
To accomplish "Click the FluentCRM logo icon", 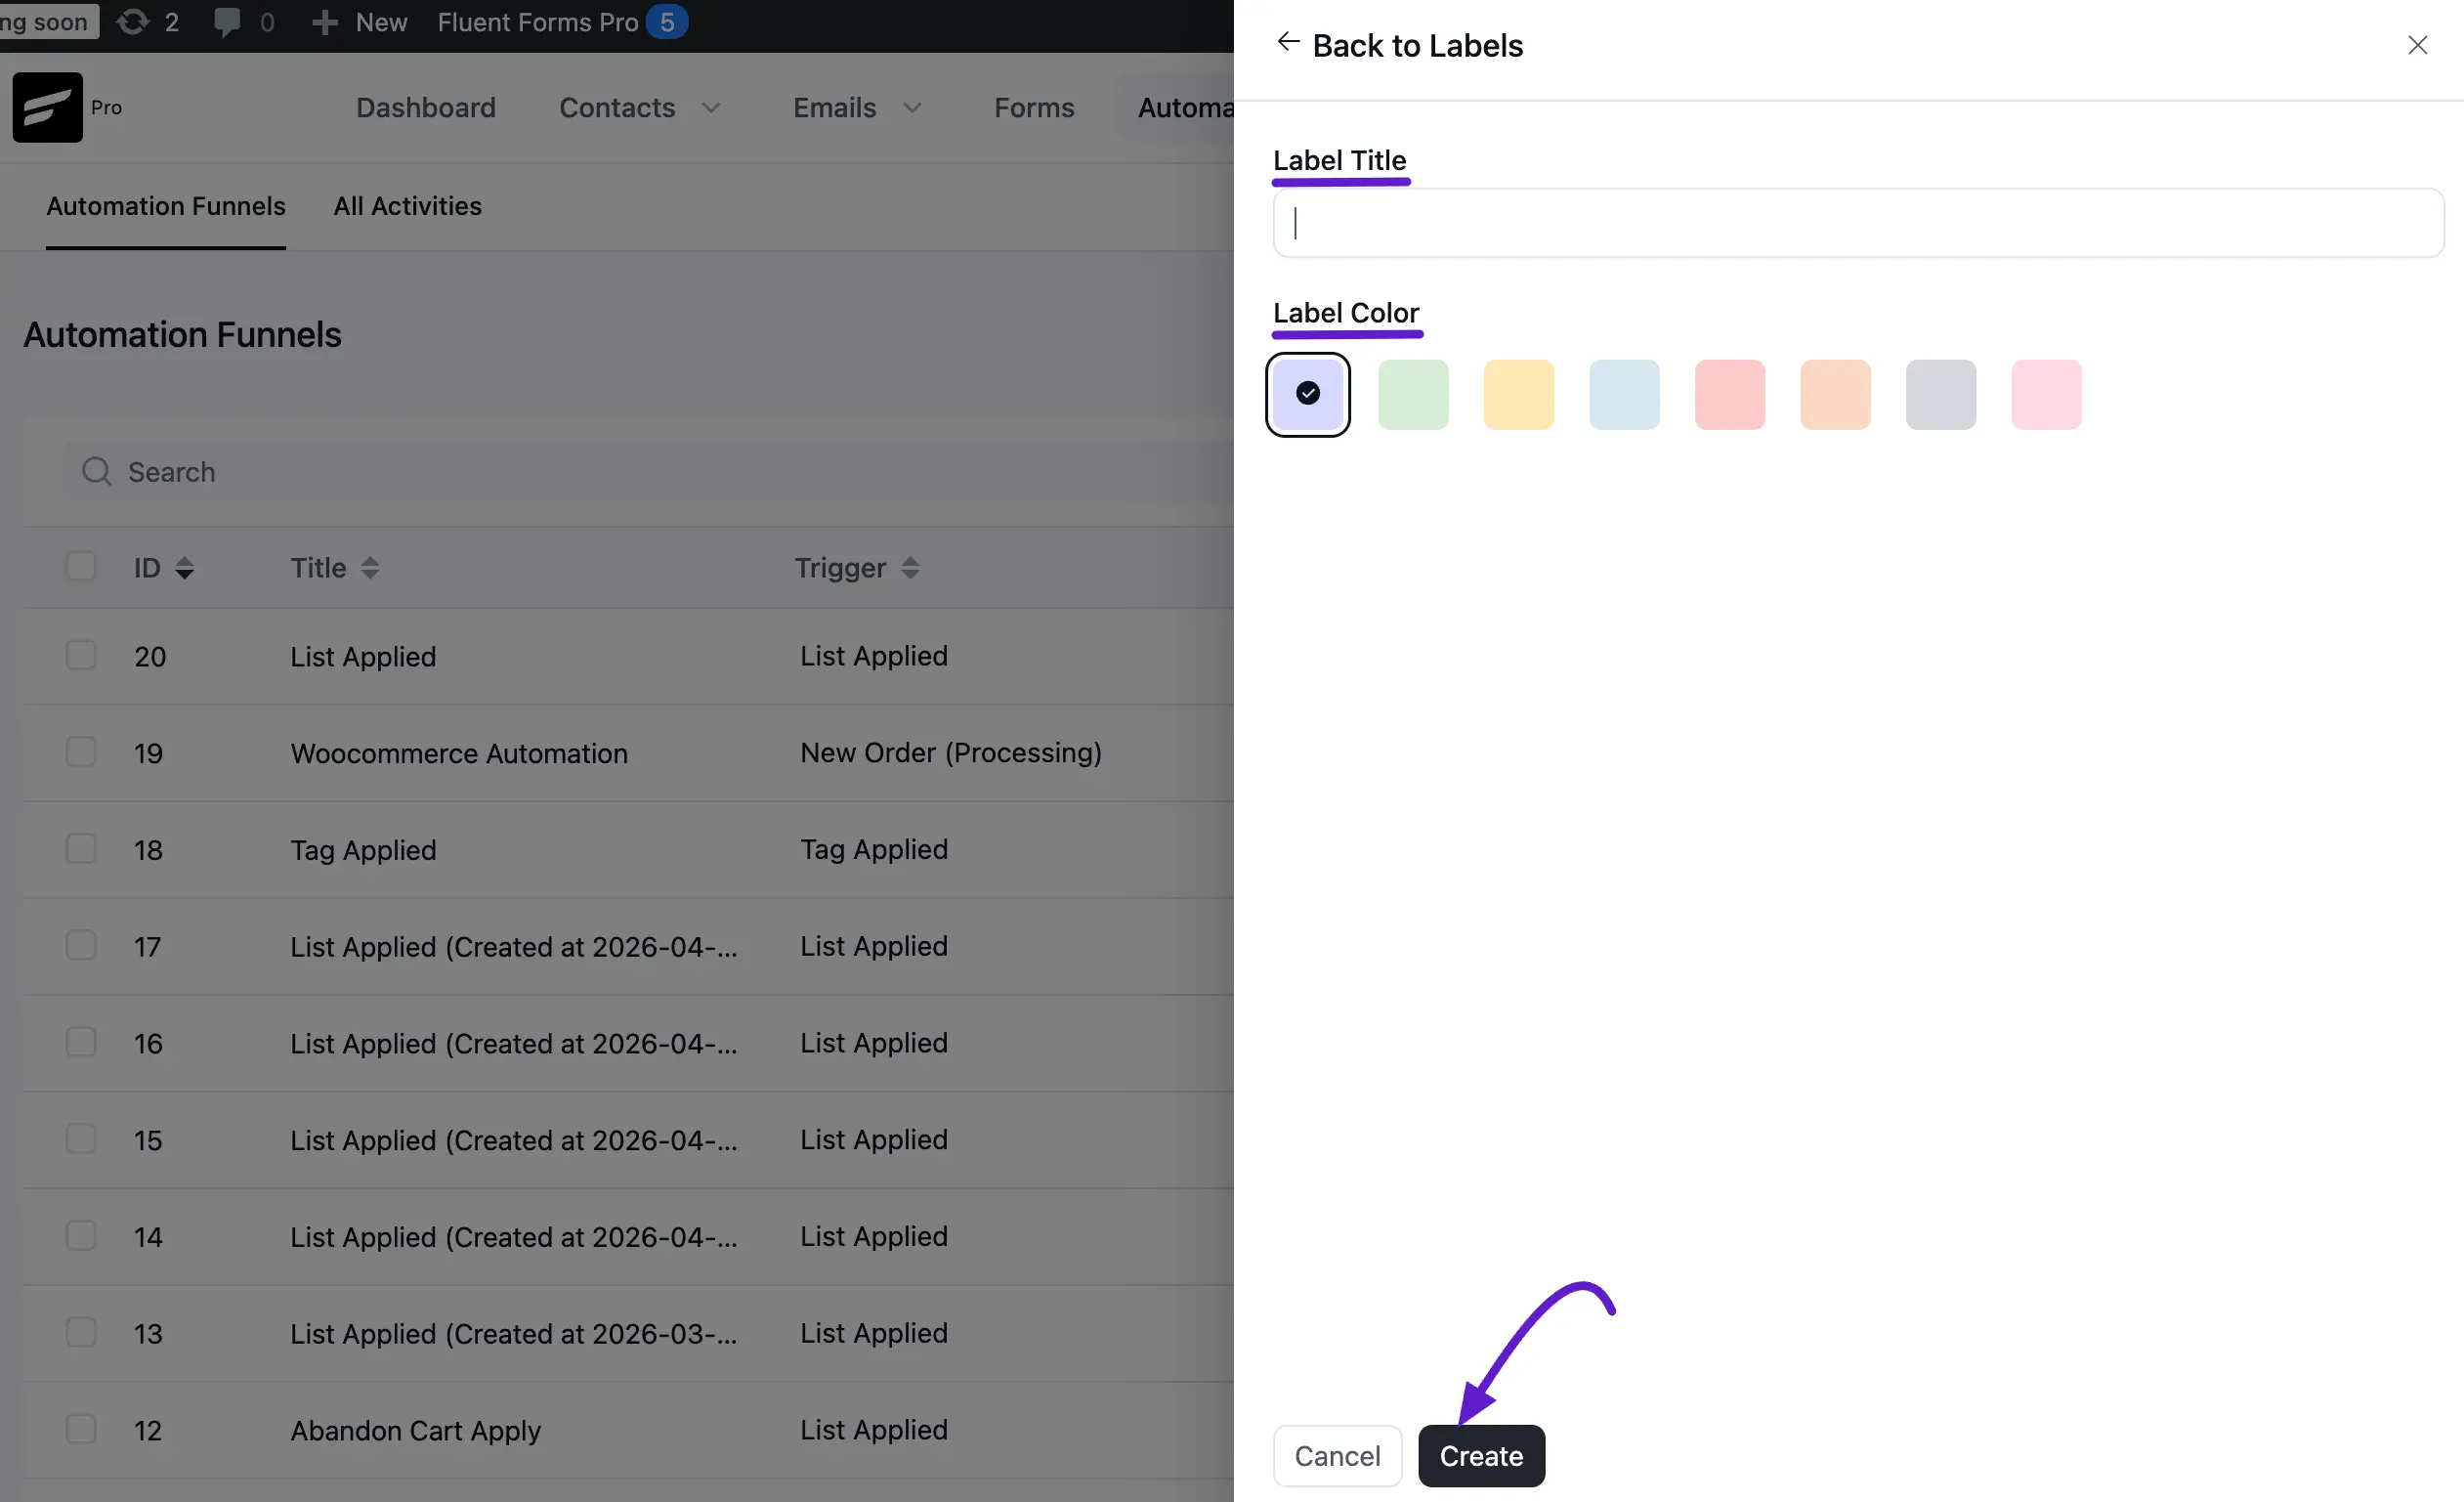I will point(47,107).
